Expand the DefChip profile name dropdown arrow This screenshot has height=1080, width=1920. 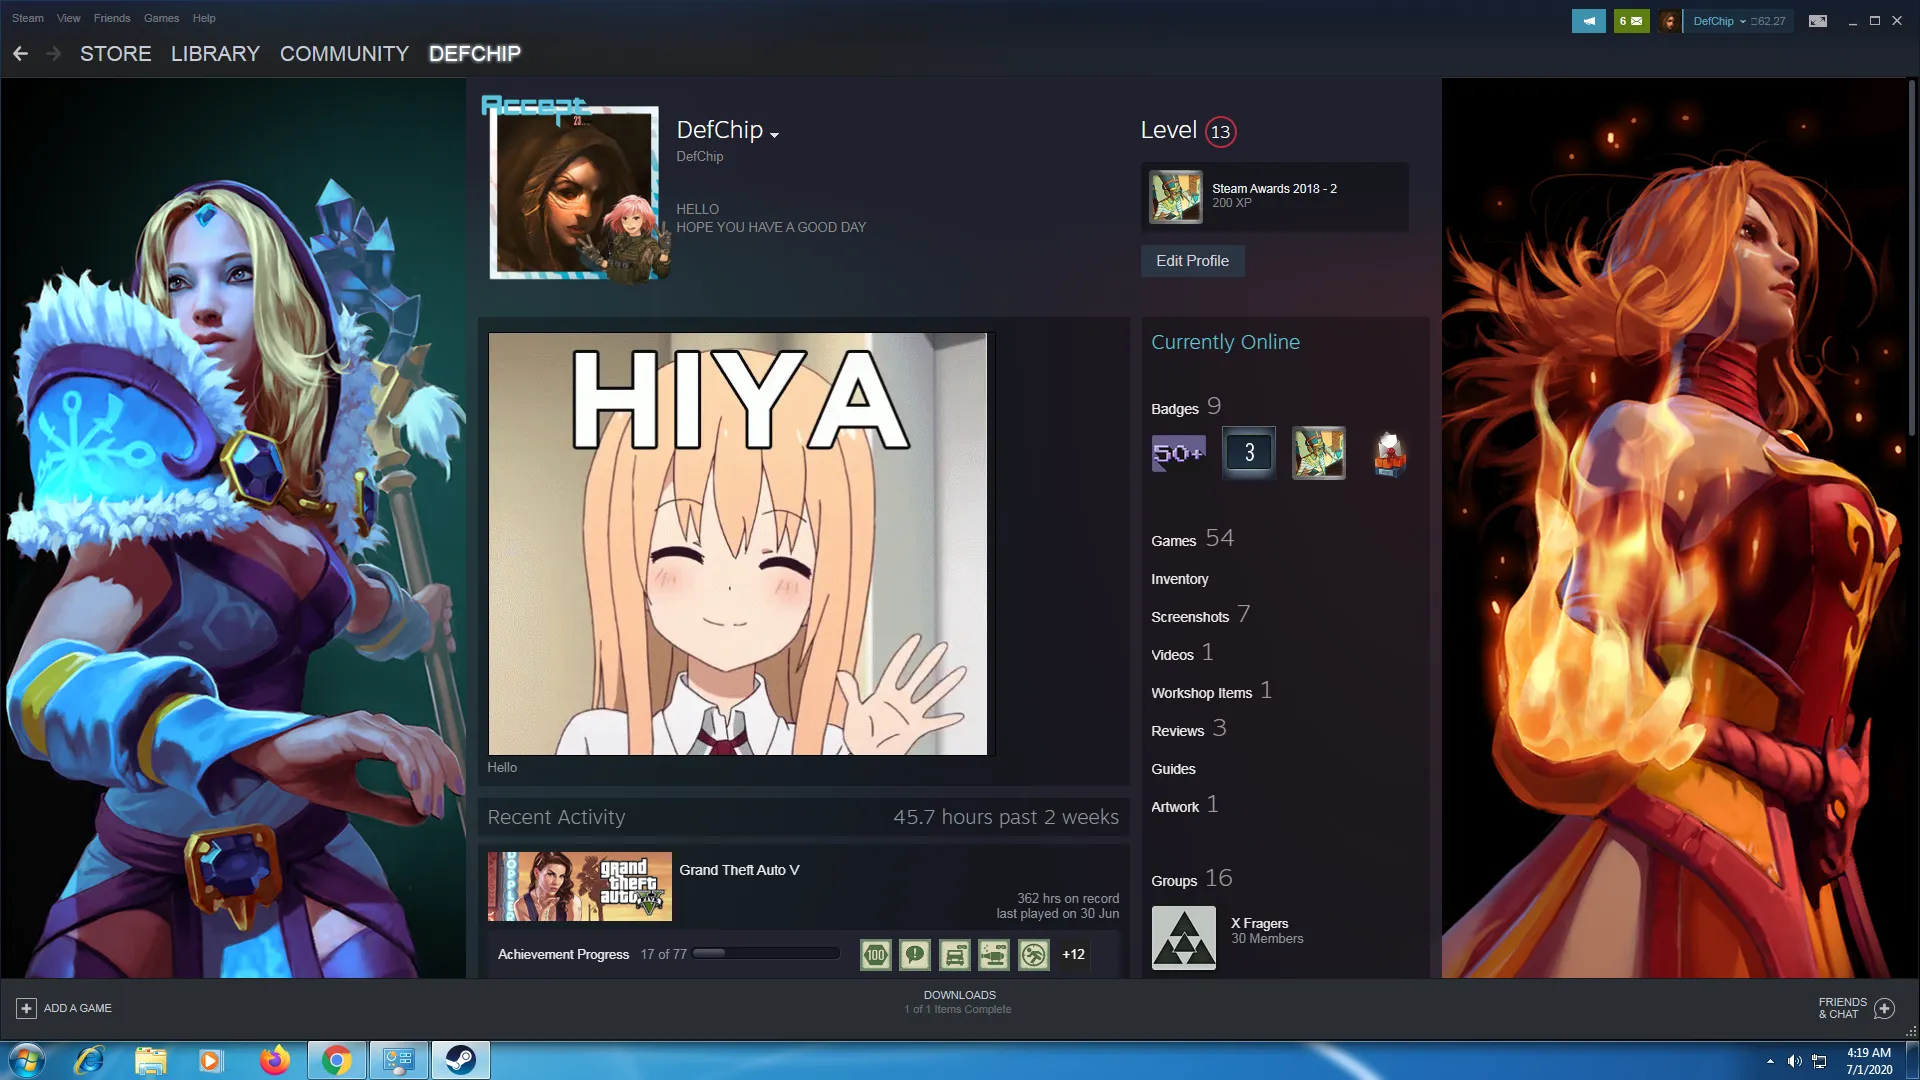point(774,134)
